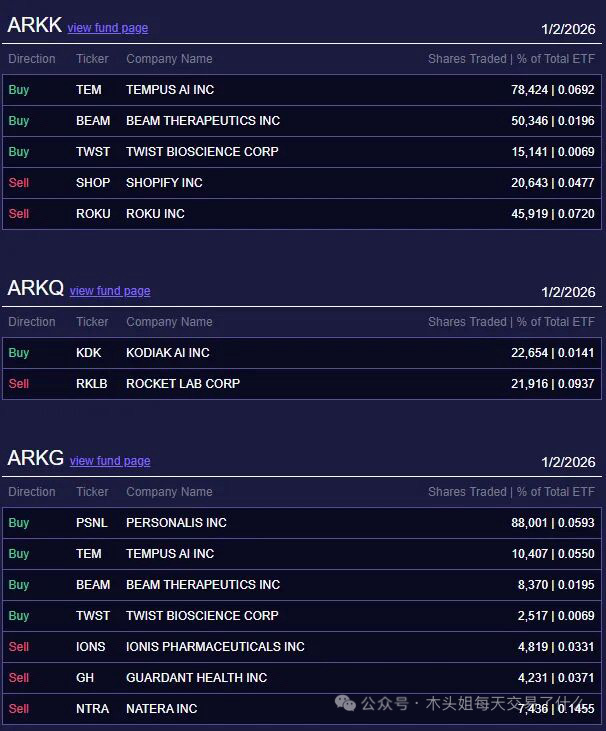Click the ARKQ fund heading
The image size is (606, 731).
[x=35, y=289]
